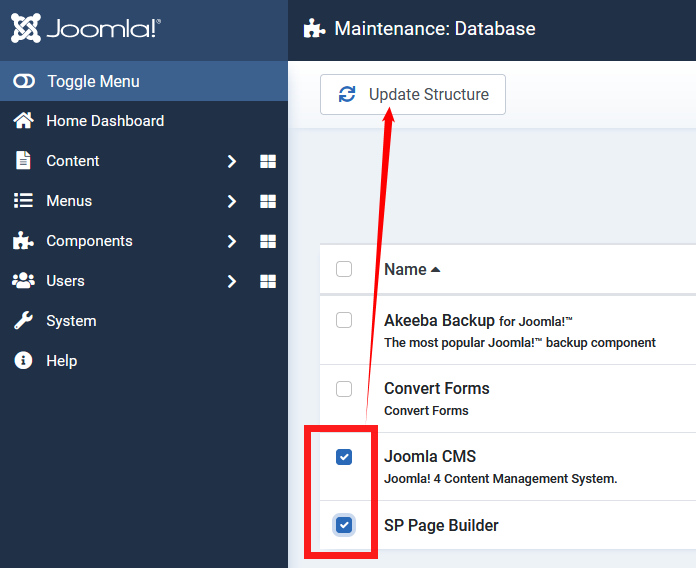696x568 pixels.
Task: Open the Components menu item
Action: 89,241
